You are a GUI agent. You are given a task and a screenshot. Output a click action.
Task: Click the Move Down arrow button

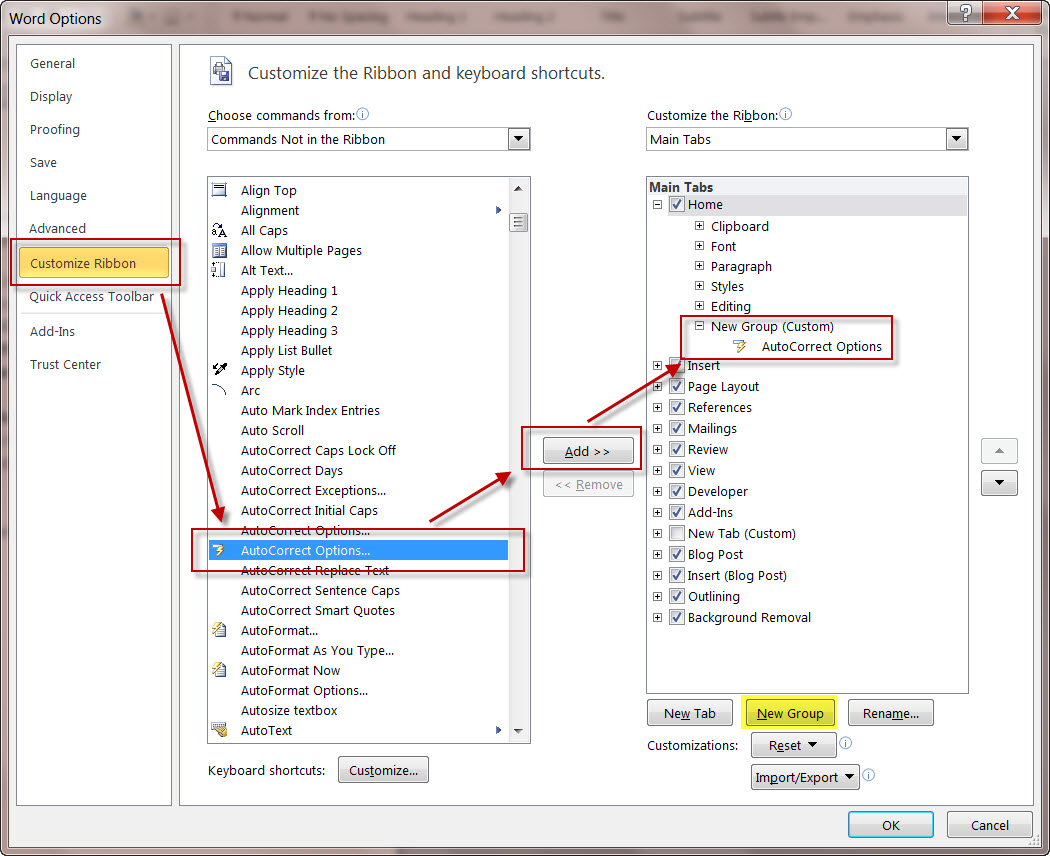[x=999, y=482]
